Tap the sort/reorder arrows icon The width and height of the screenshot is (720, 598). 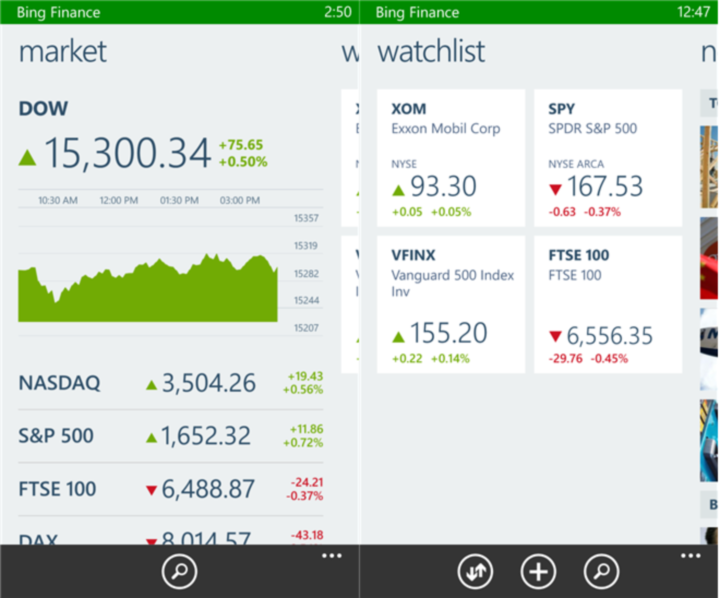476,572
